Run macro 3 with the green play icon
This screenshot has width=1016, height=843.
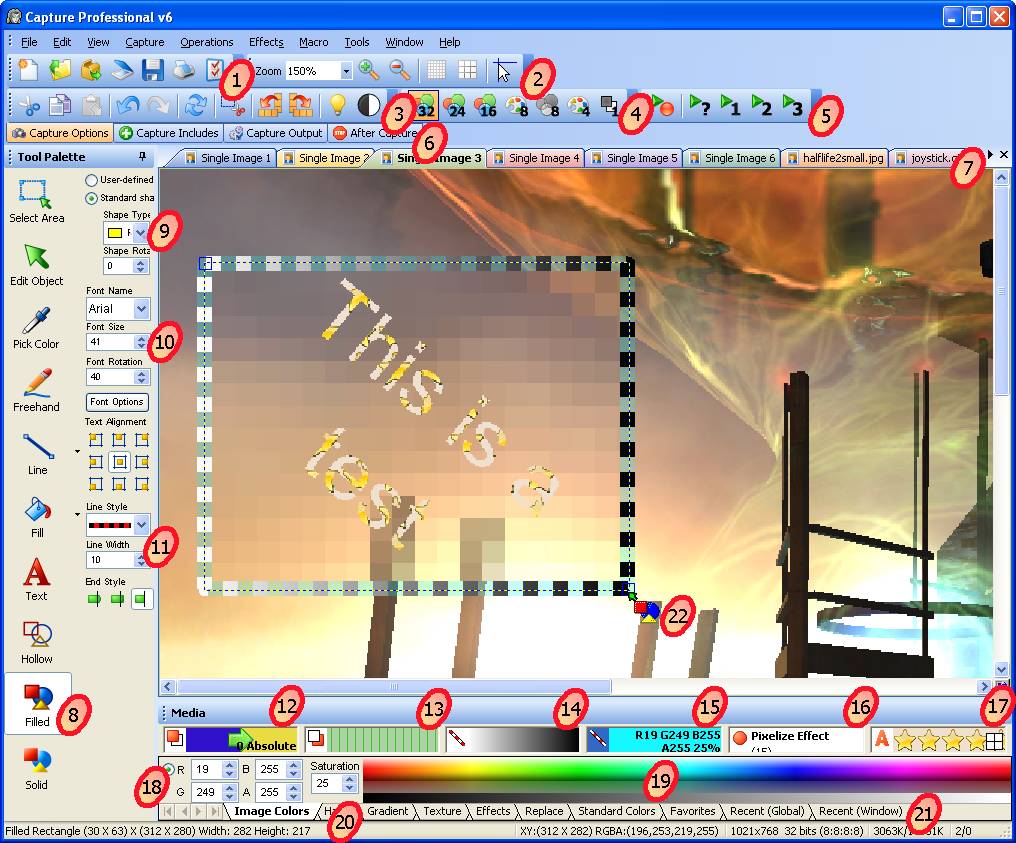tap(793, 105)
